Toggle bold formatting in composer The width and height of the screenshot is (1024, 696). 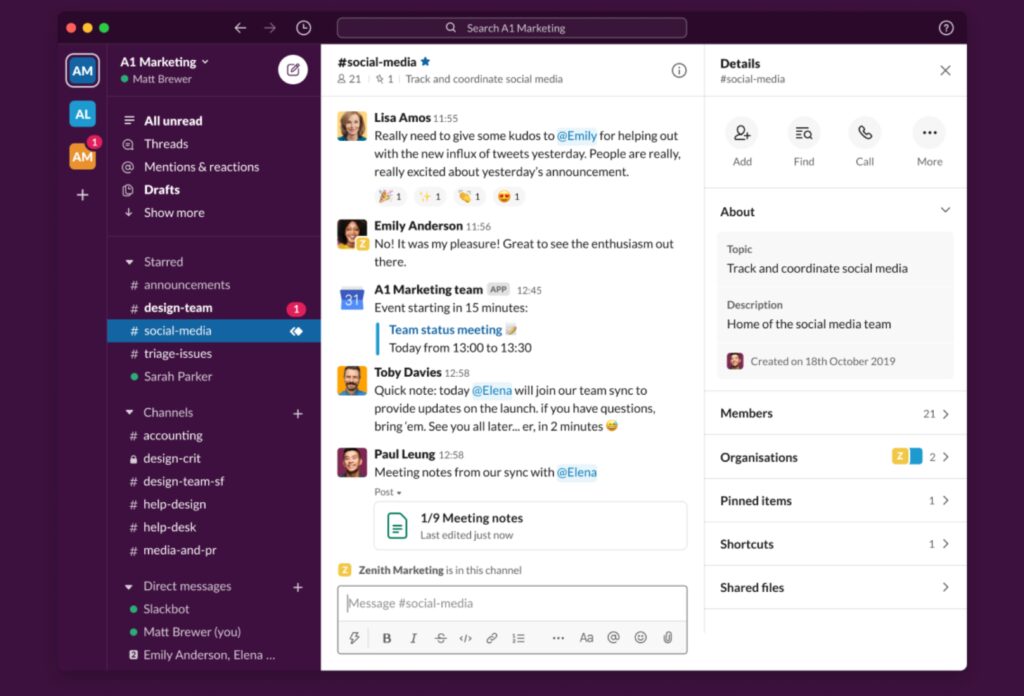pos(387,638)
